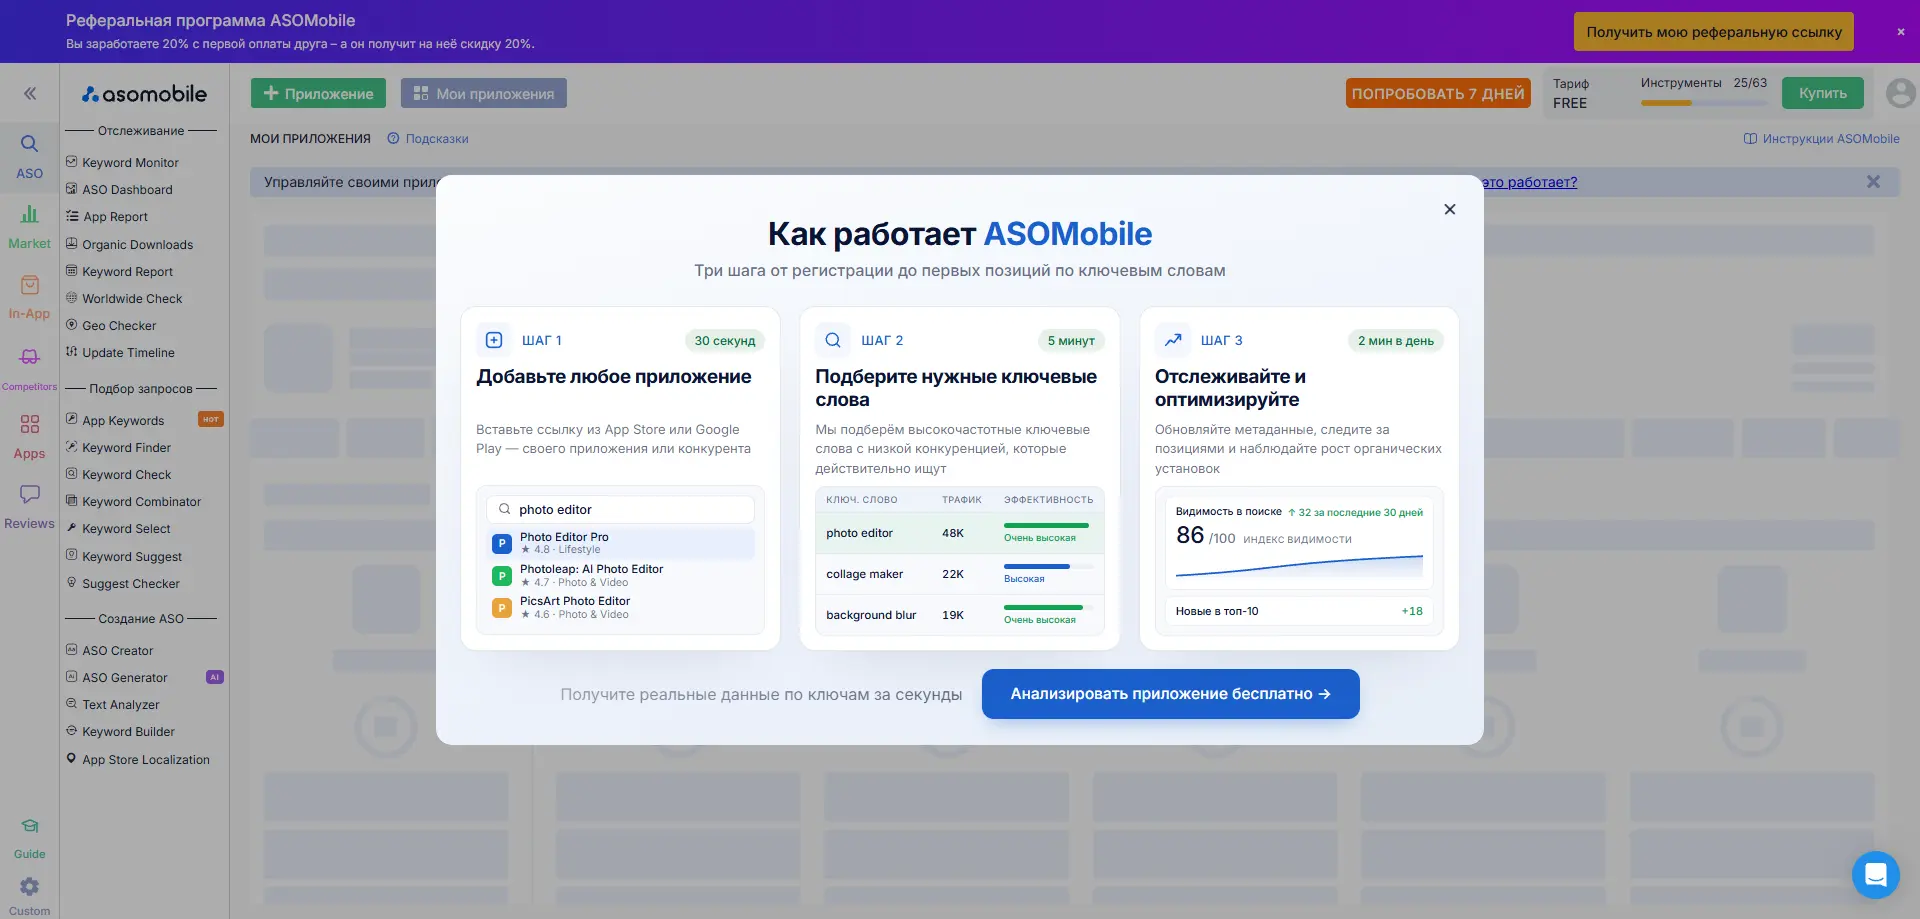Open ASO Creator in sidebar
Image resolution: width=1920 pixels, height=919 pixels.
pyautogui.click(x=117, y=650)
